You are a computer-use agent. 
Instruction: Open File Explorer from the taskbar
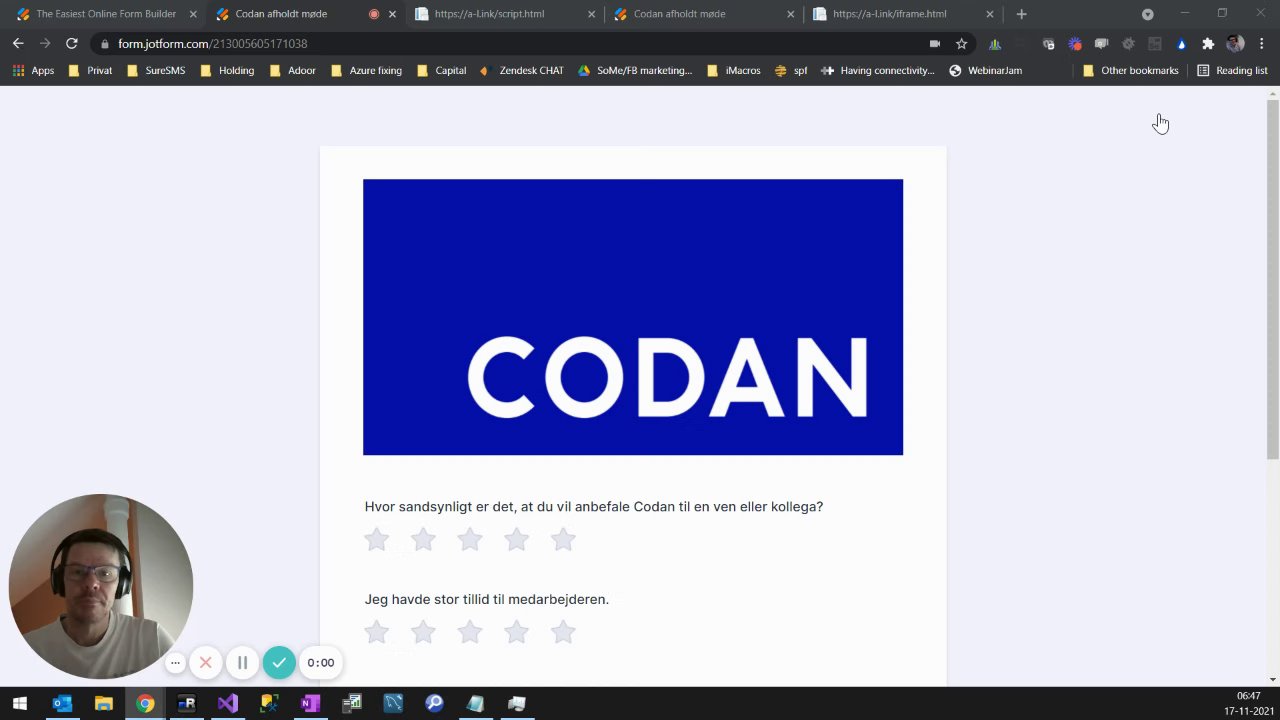click(103, 703)
